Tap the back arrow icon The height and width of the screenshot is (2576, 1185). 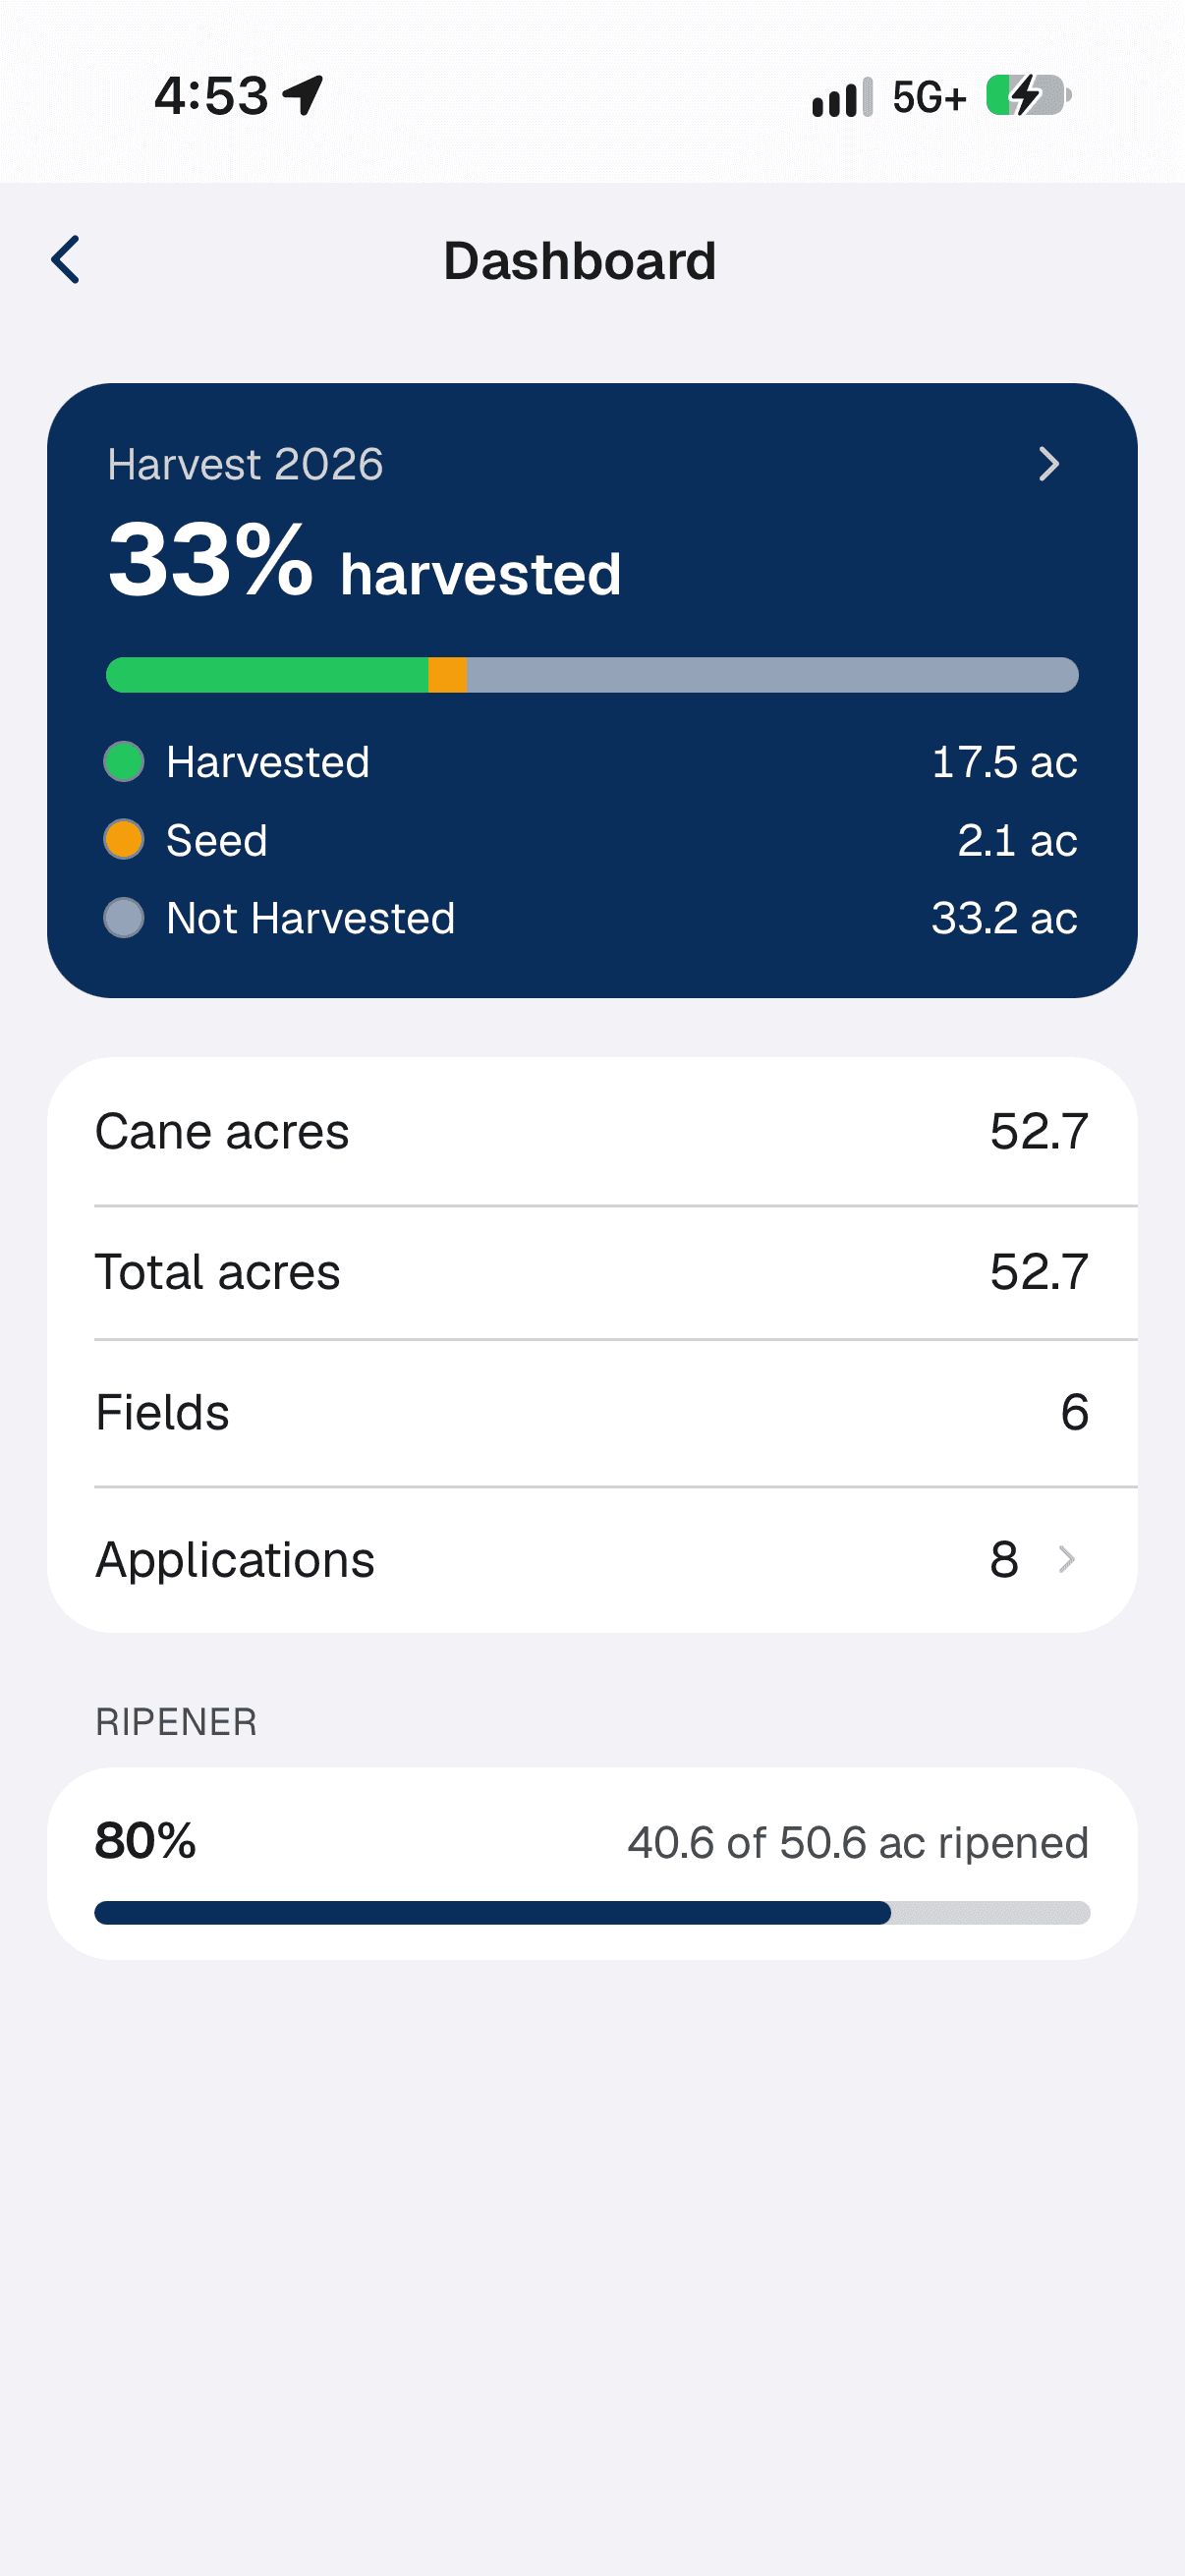point(66,260)
